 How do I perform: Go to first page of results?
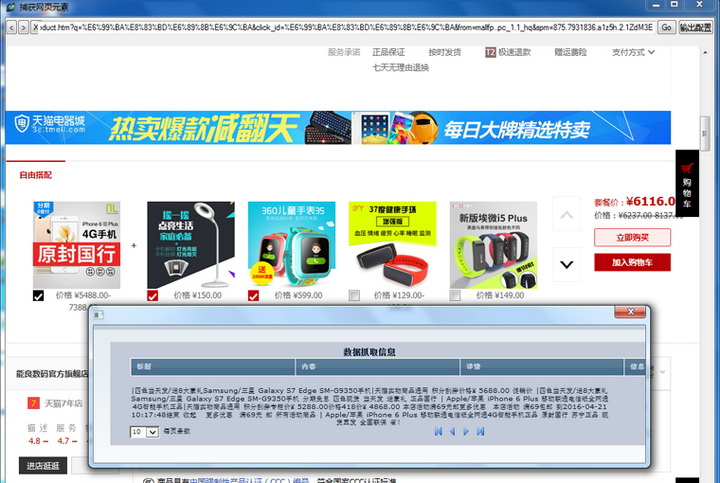(x=438, y=432)
